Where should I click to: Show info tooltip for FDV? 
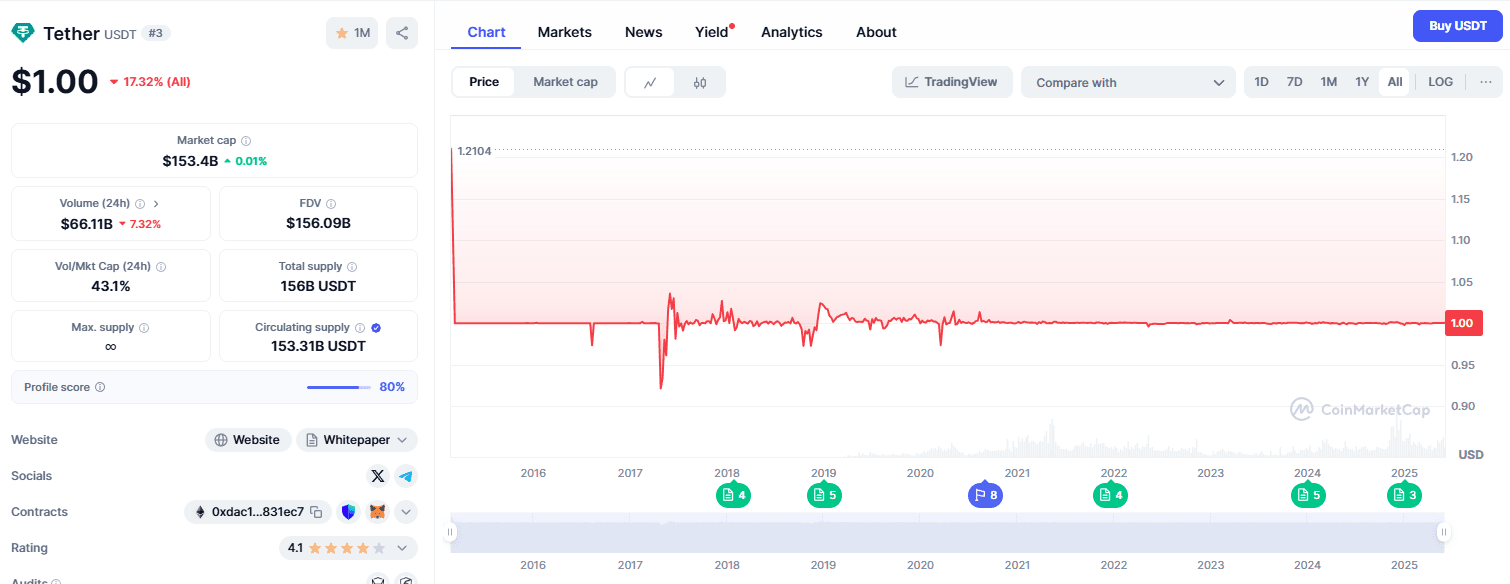(x=331, y=203)
